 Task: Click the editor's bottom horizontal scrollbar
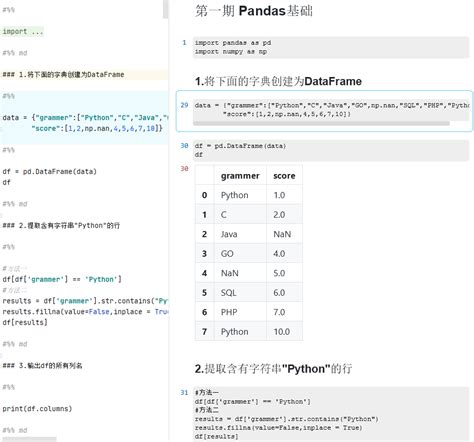click(29, 439)
